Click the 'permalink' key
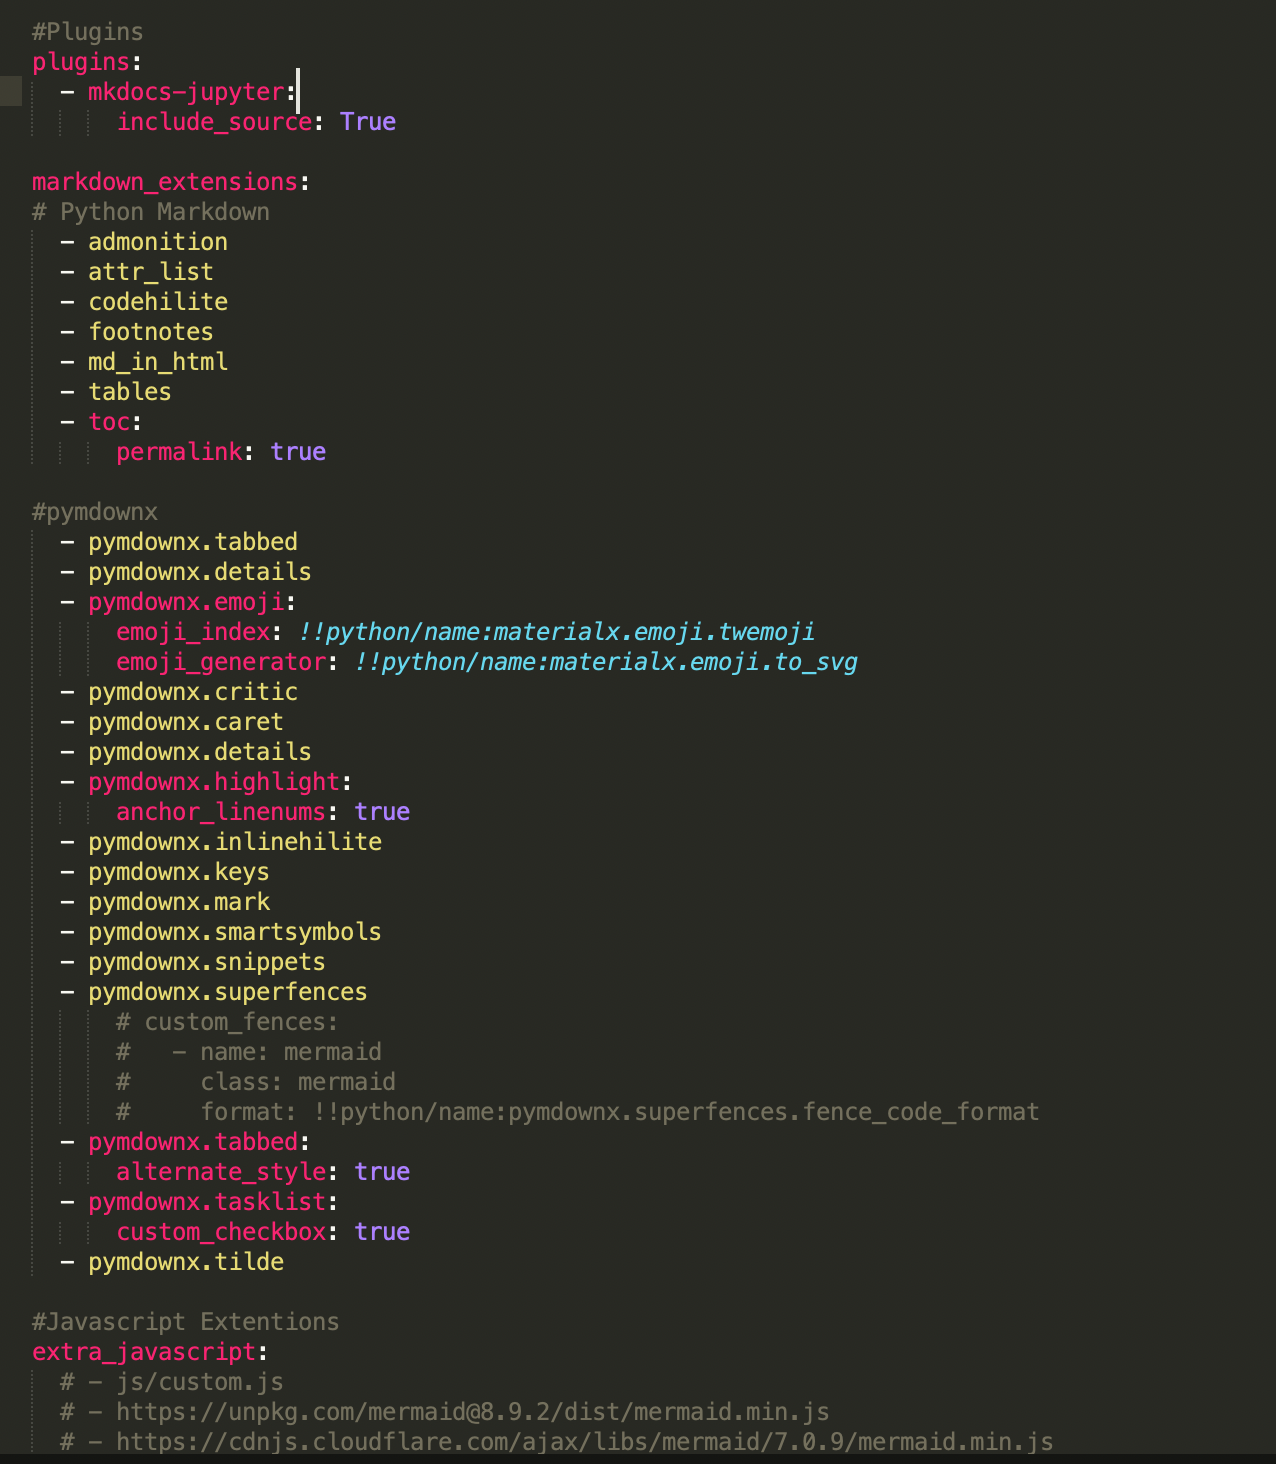1276x1464 pixels. 179,452
